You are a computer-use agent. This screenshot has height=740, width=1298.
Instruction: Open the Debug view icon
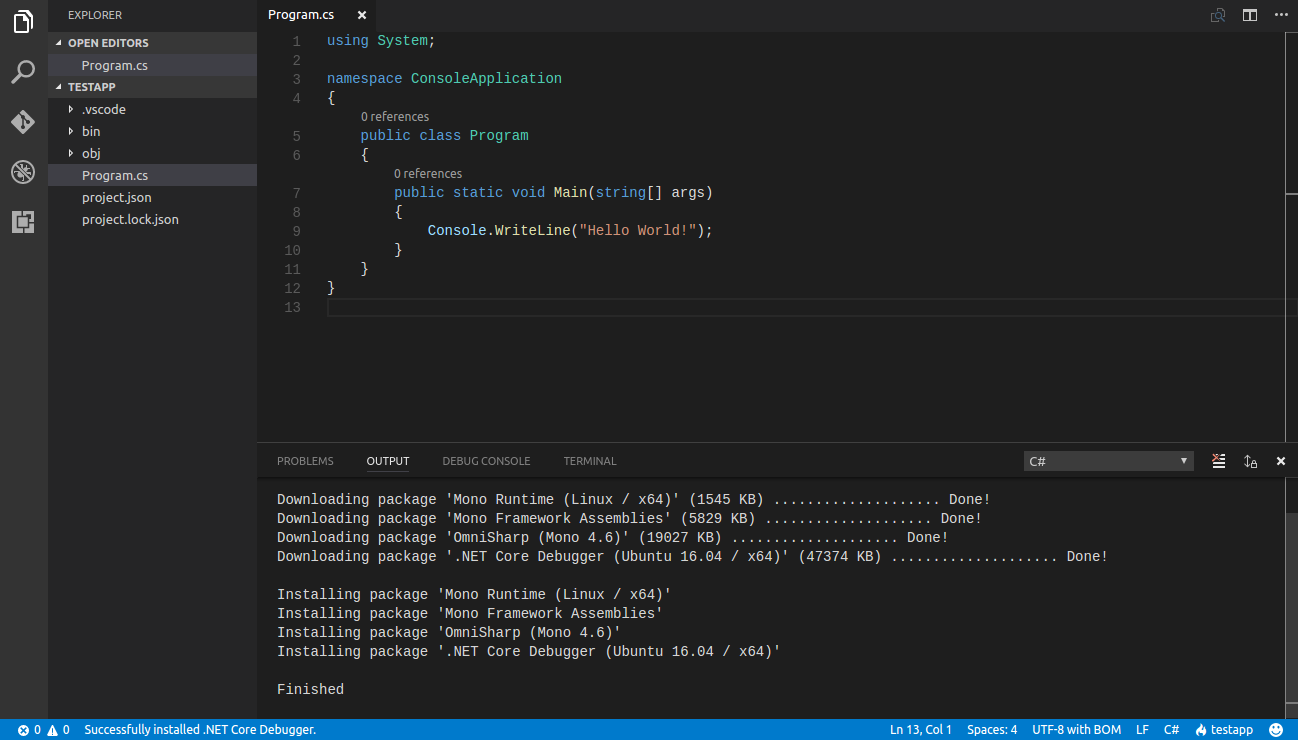(x=22, y=172)
